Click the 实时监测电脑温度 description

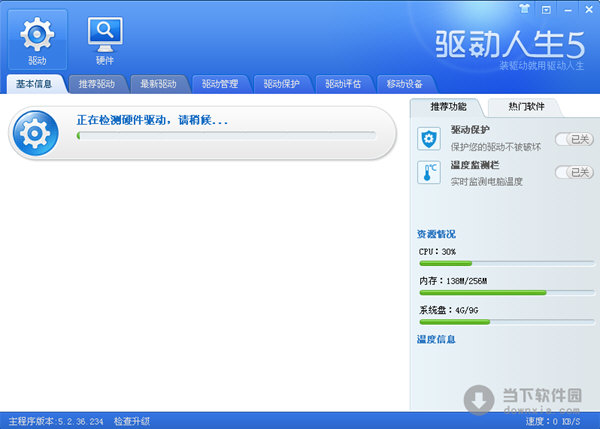(487, 181)
